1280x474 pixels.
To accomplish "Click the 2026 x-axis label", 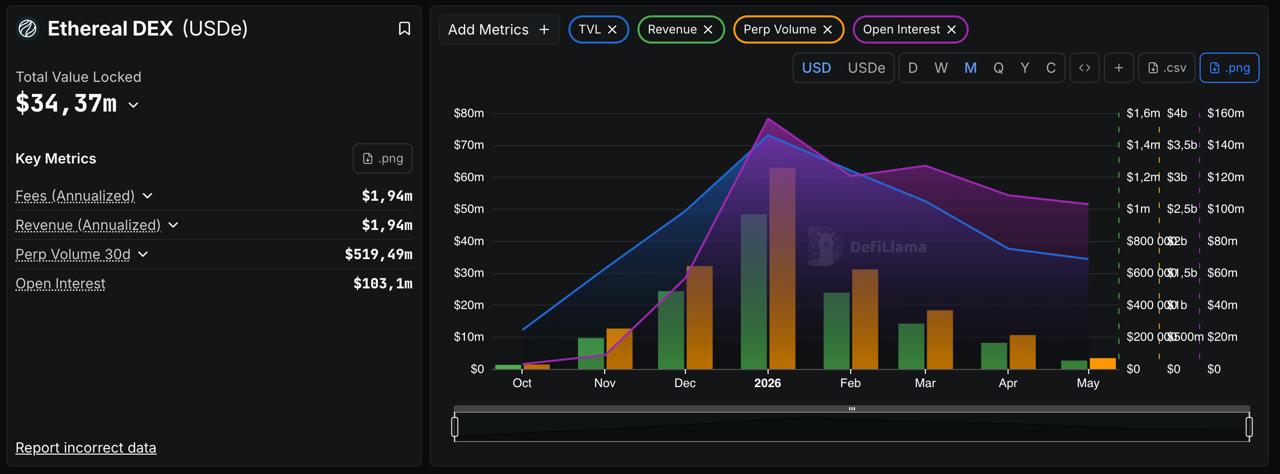I will (768, 383).
